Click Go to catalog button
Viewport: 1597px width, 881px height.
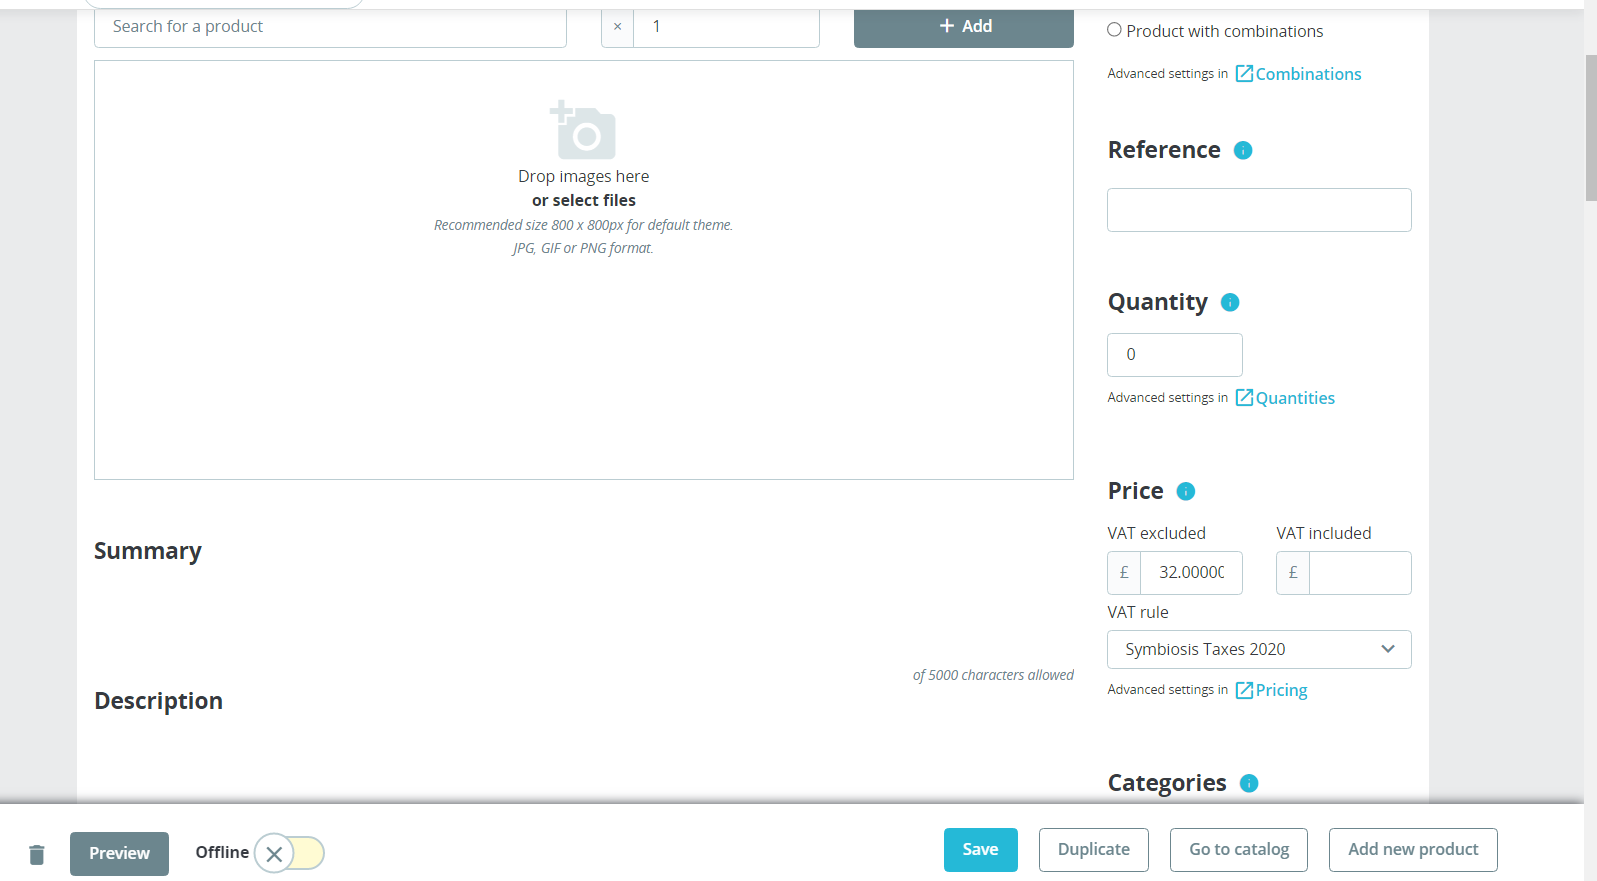pyautogui.click(x=1239, y=850)
